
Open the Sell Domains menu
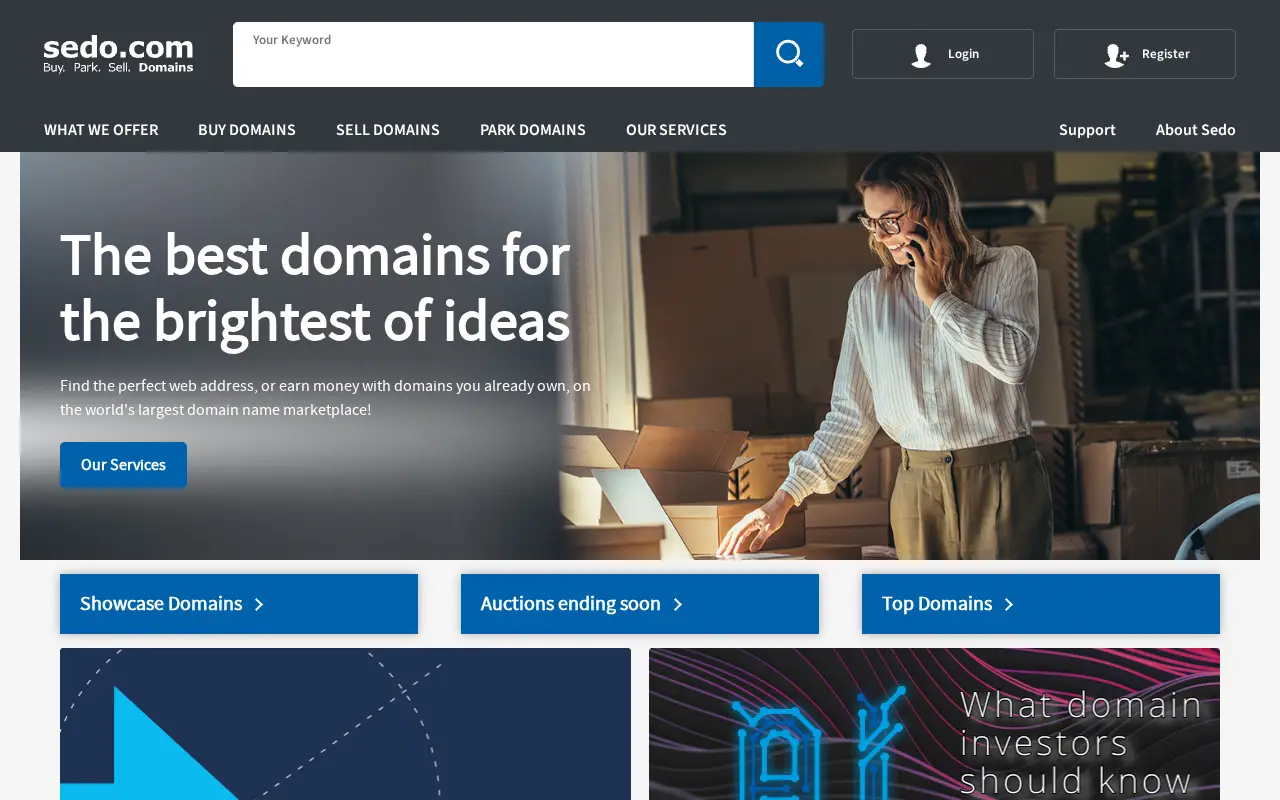tap(388, 130)
